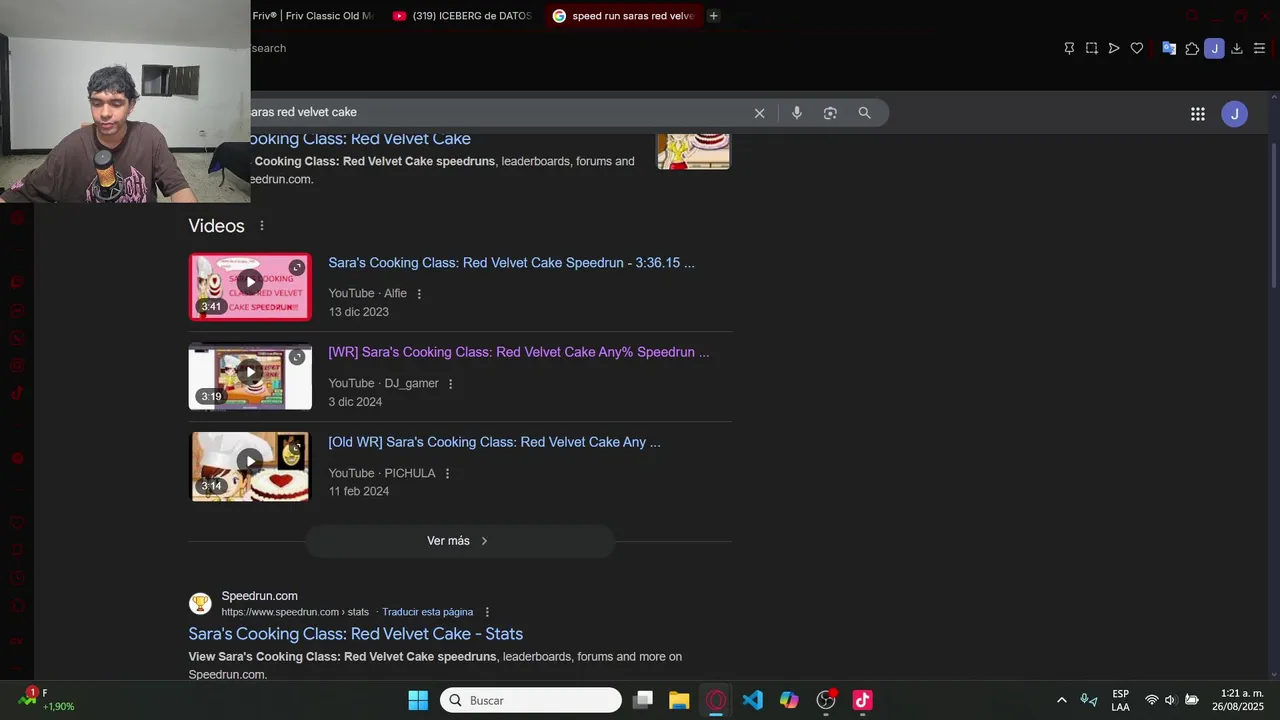Open TikTok in the Opera sidebar

tap(17, 393)
